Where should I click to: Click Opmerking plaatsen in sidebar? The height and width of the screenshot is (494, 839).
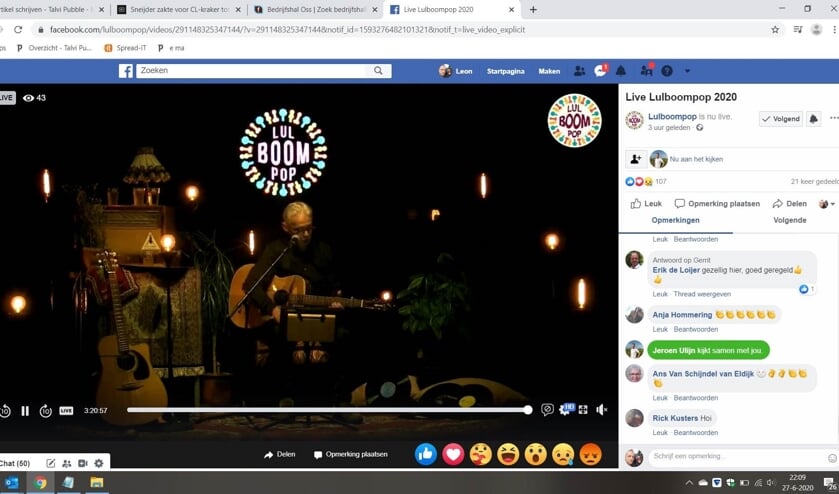(717, 203)
